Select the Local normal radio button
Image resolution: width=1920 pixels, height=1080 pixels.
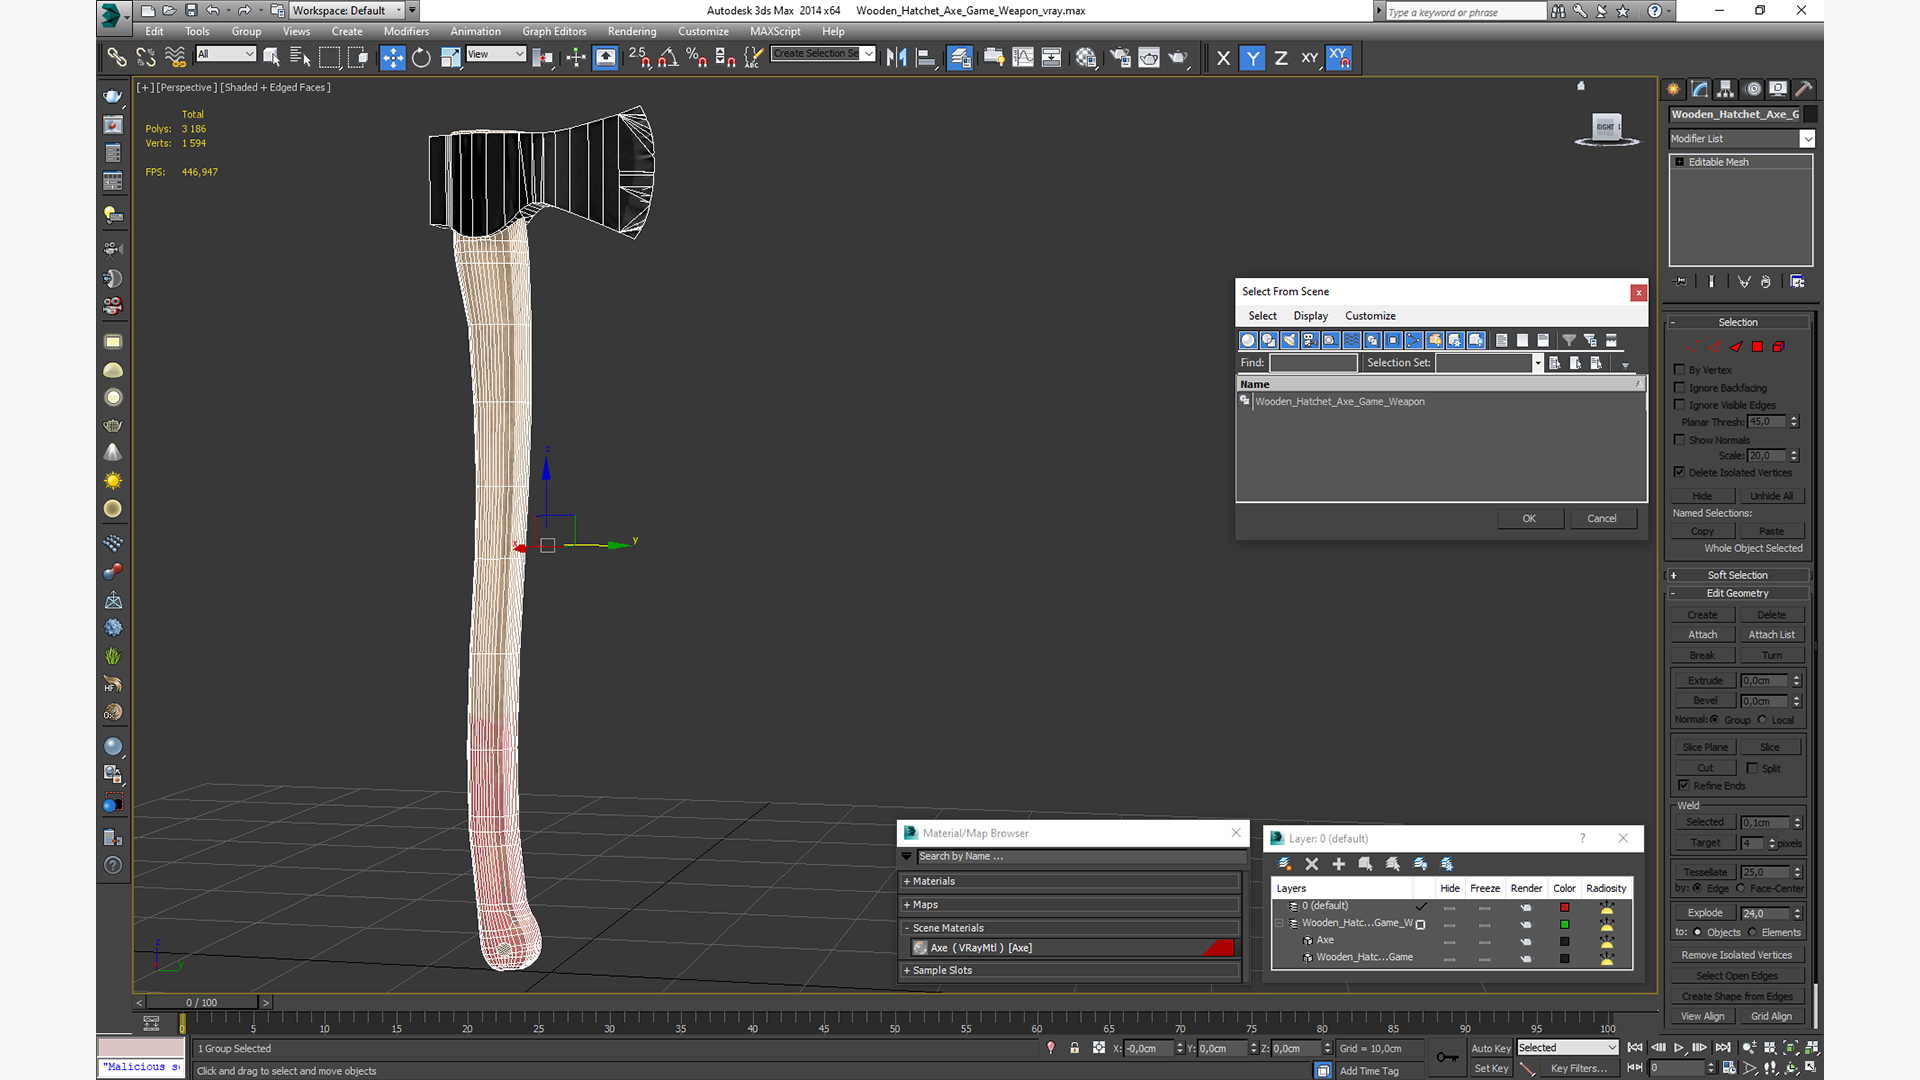click(1762, 720)
